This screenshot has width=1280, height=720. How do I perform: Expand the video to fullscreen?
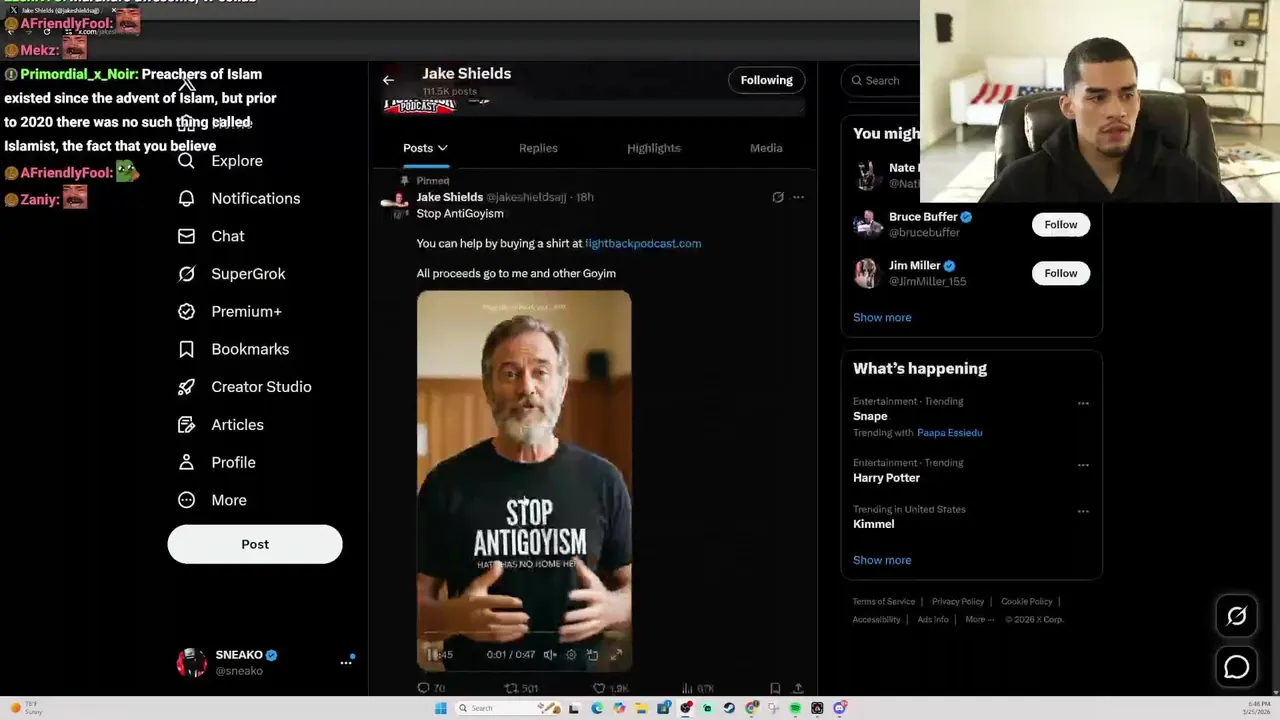click(x=616, y=654)
